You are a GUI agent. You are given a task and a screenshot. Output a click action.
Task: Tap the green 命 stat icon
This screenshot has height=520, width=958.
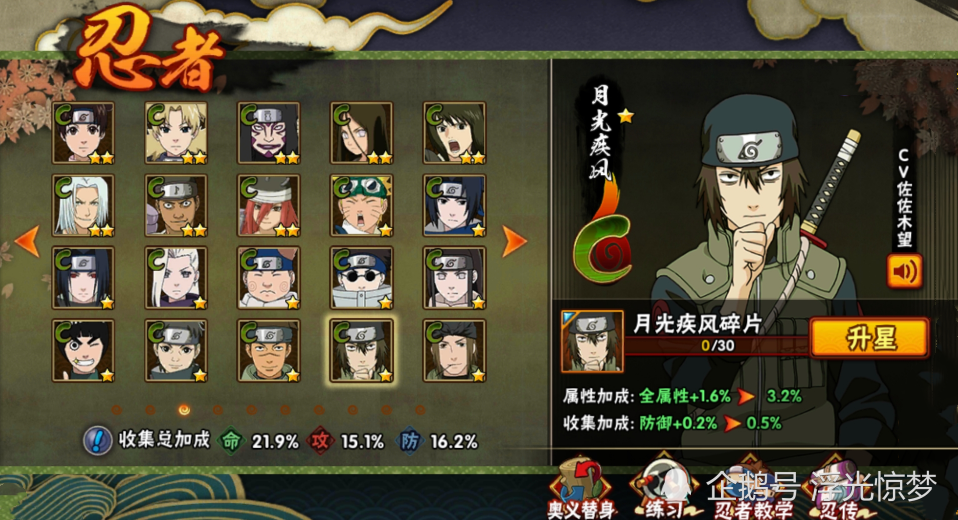pos(231,441)
